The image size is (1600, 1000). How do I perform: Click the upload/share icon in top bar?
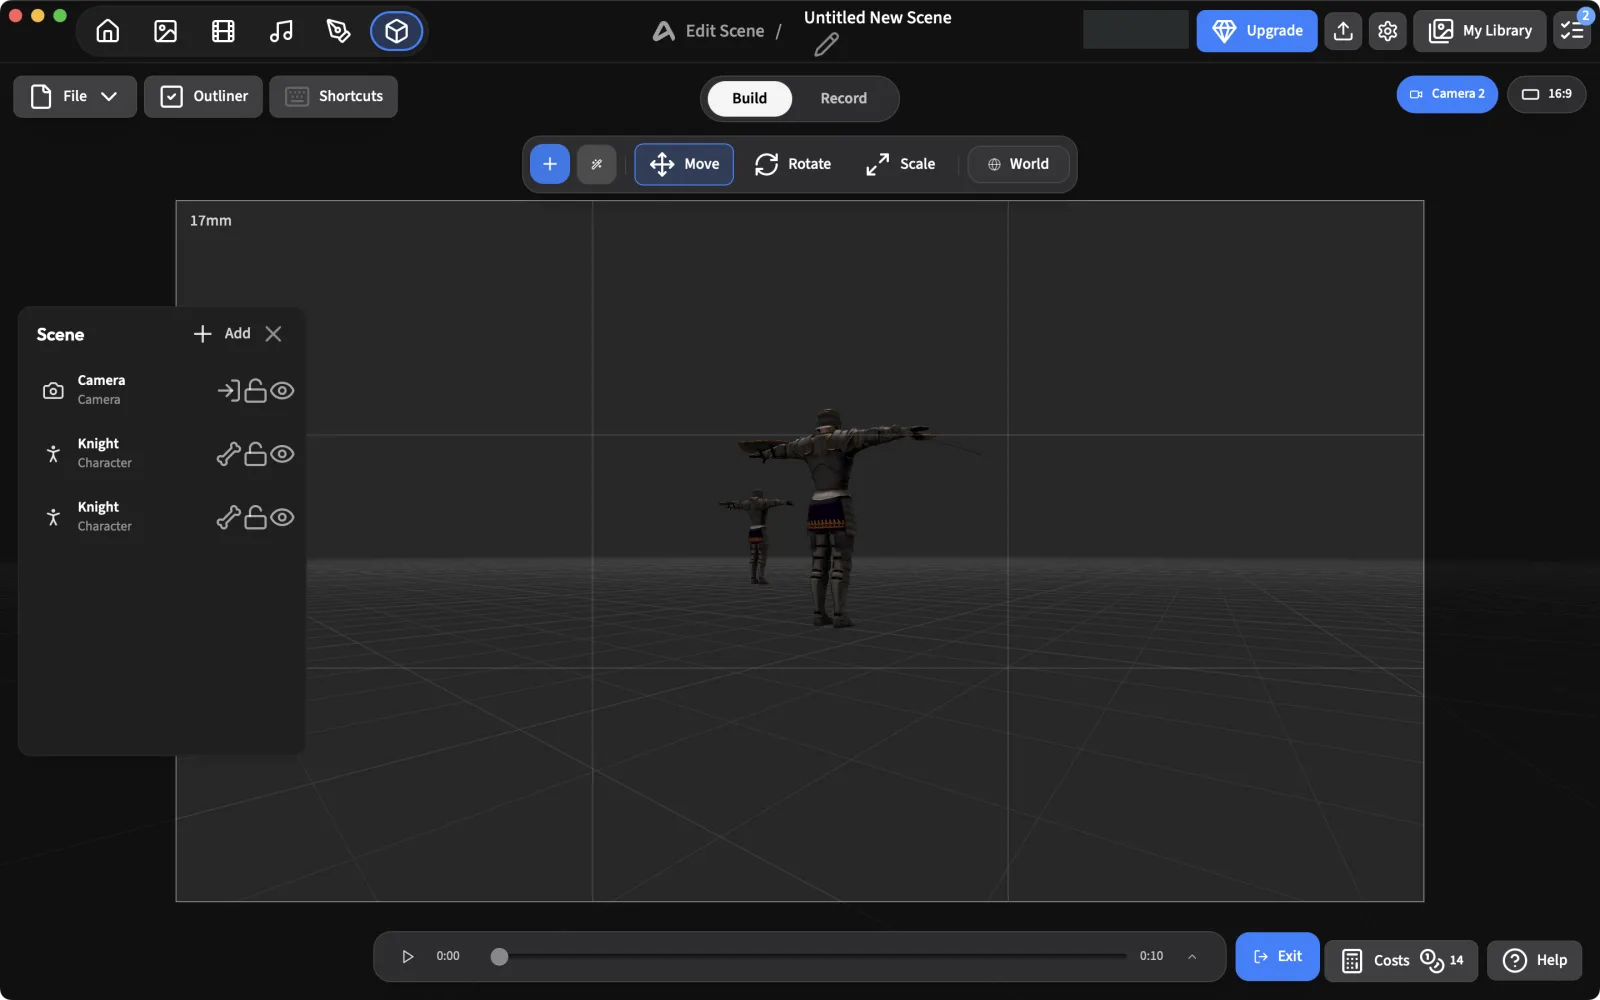point(1343,31)
